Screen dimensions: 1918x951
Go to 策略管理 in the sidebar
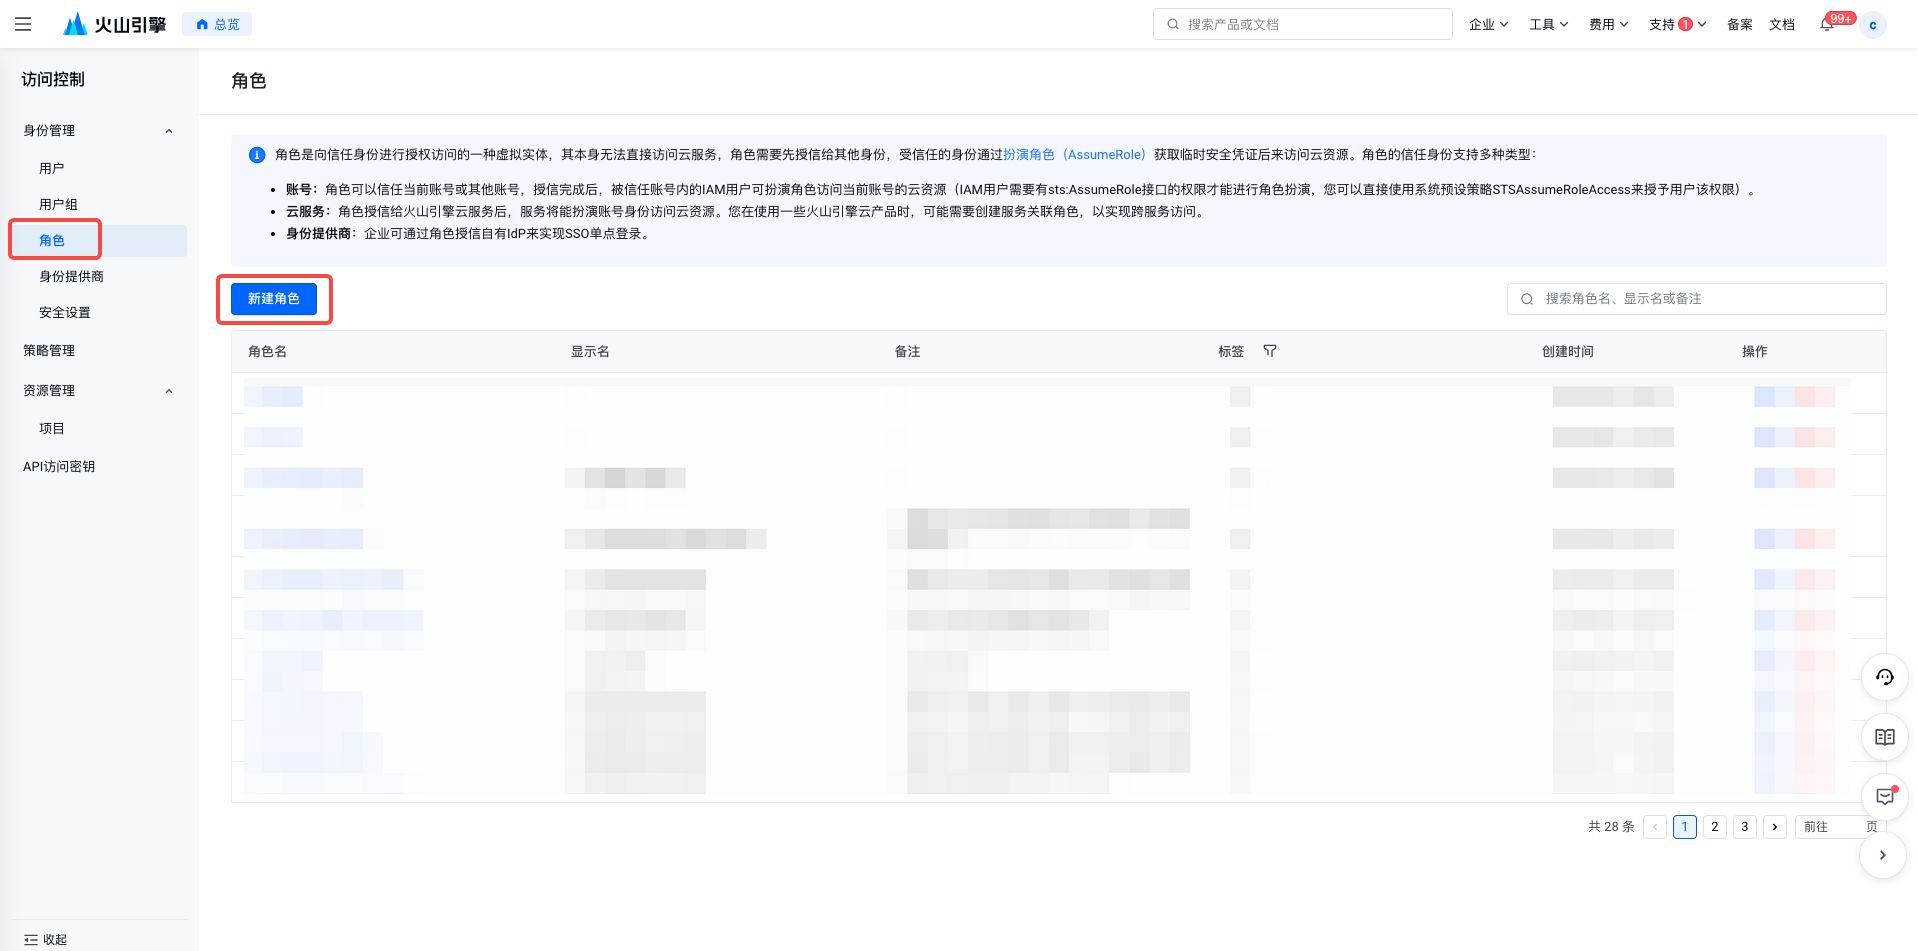click(49, 350)
